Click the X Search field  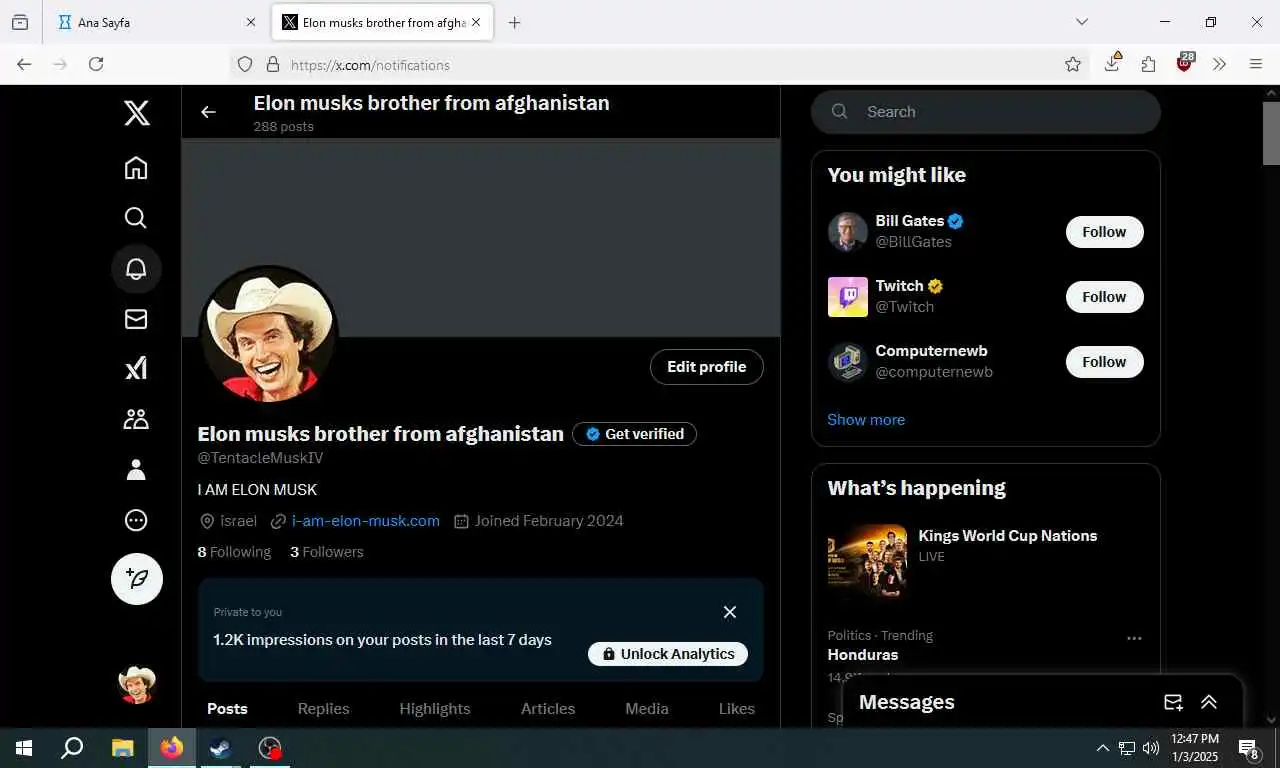click(x=986, y=112)
